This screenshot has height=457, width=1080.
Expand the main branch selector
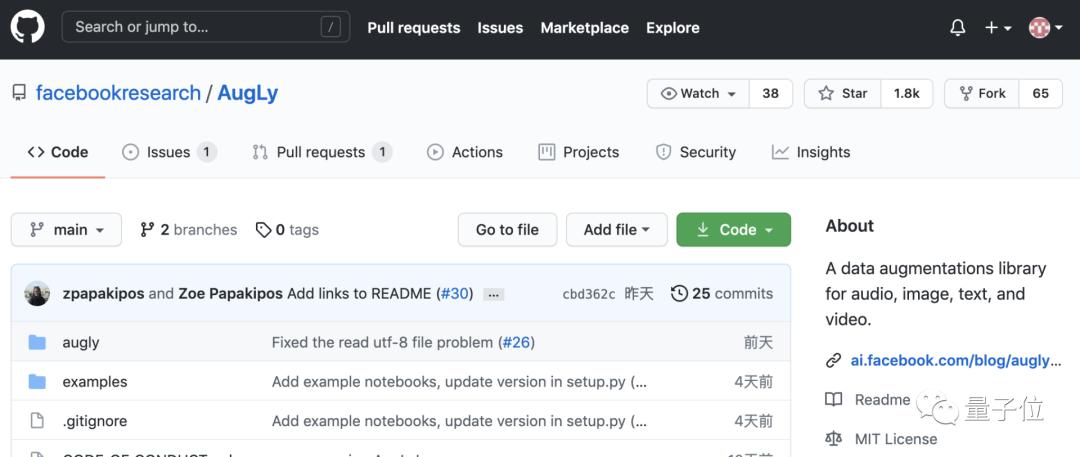(x=66, y=230)
